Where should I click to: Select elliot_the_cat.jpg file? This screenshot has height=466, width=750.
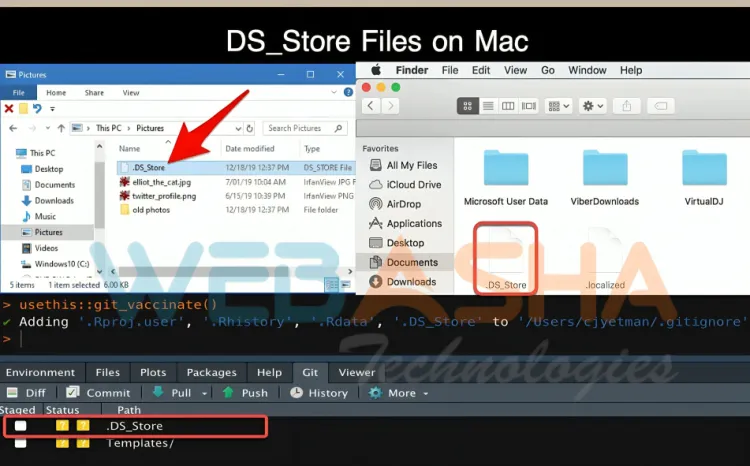coord(155,182)
